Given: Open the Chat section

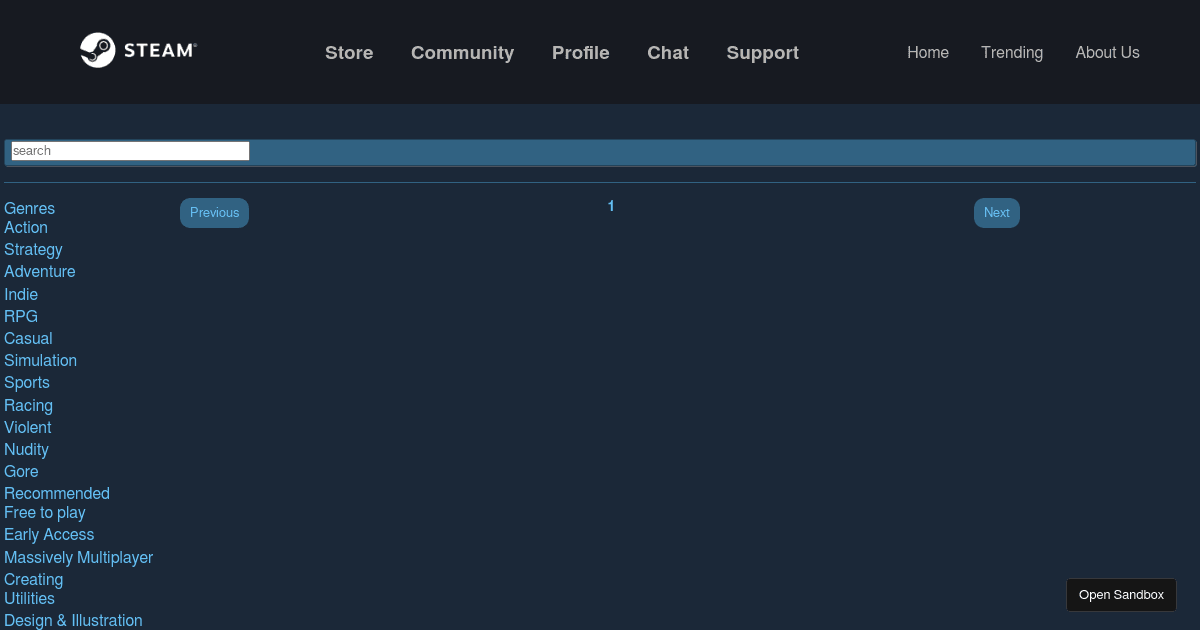Looking at the screenshot, I should (668, 53).
